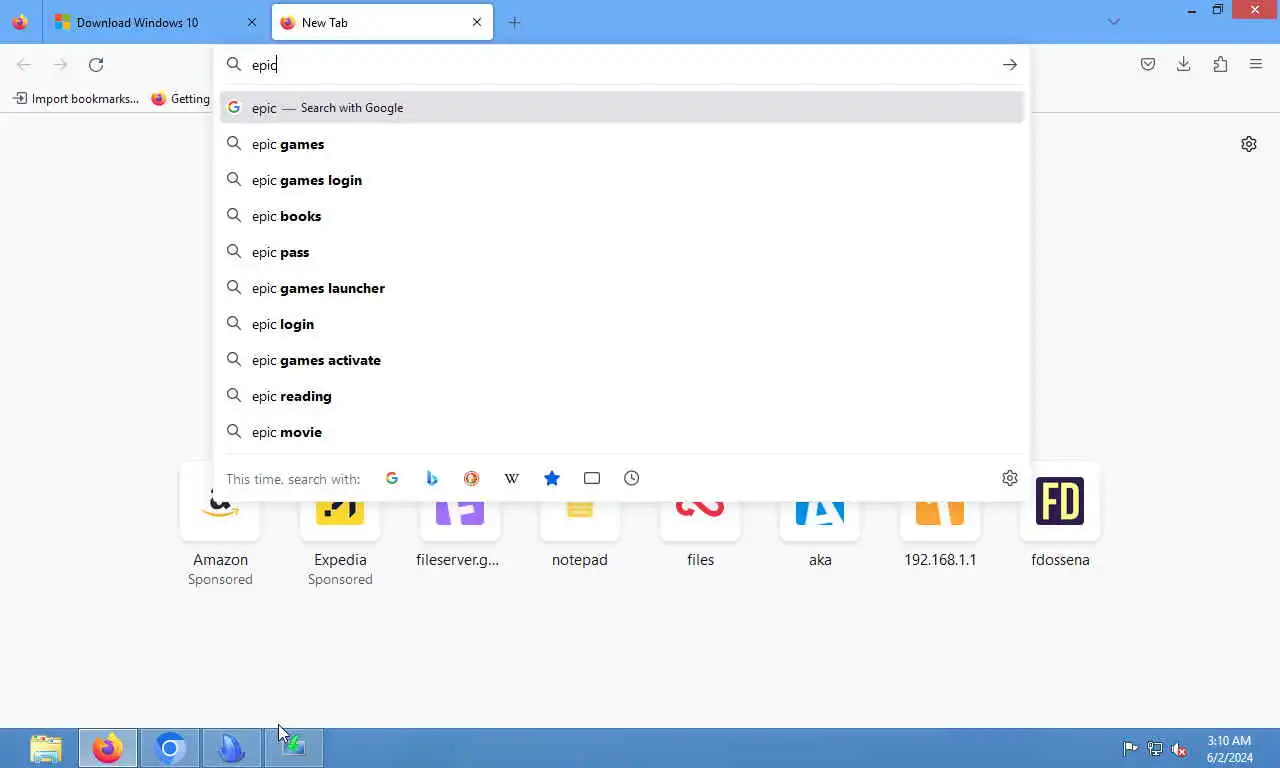
Task: Choose the epic games login suggestion
Action: click(622, 180)
